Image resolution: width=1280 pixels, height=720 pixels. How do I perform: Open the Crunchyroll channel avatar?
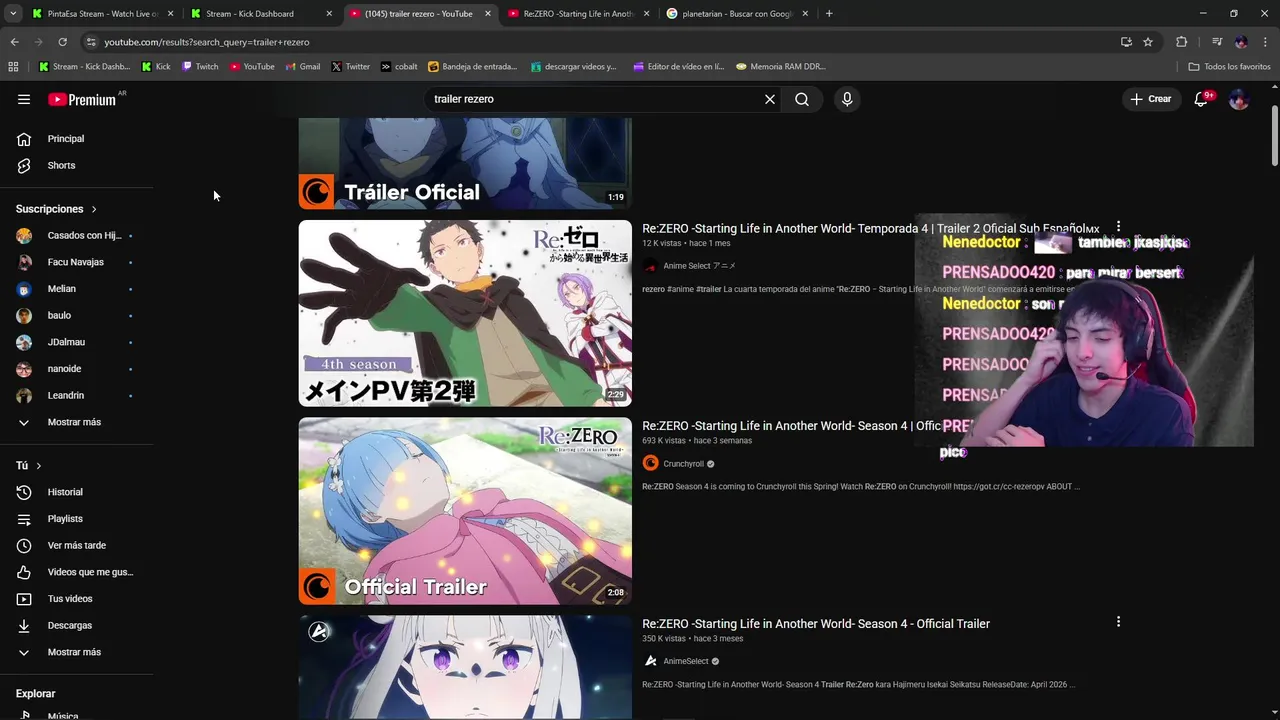pos(650,463)
